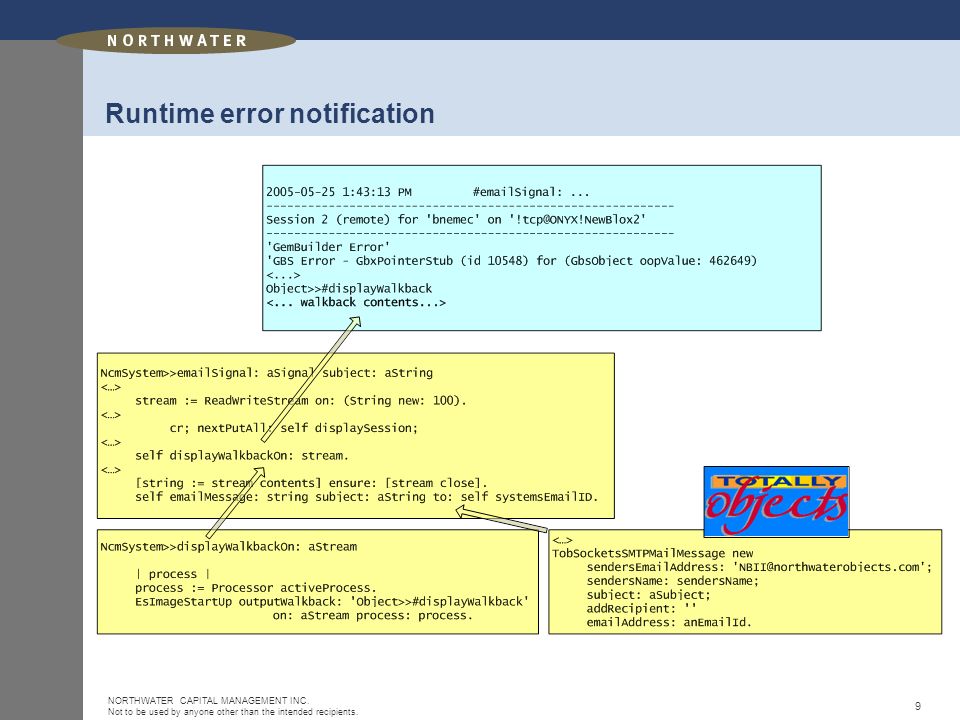This screenshot has width=960, height=720.
Task: Click 'TobSocketsSMTPMailMessage new' line
Action: (x=653, y=553)
